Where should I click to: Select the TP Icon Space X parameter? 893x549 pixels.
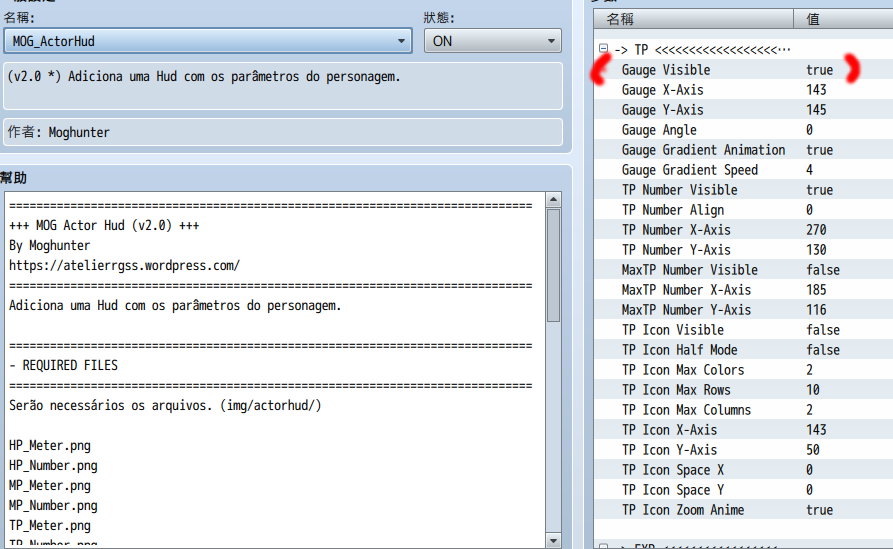click(743, 470)
